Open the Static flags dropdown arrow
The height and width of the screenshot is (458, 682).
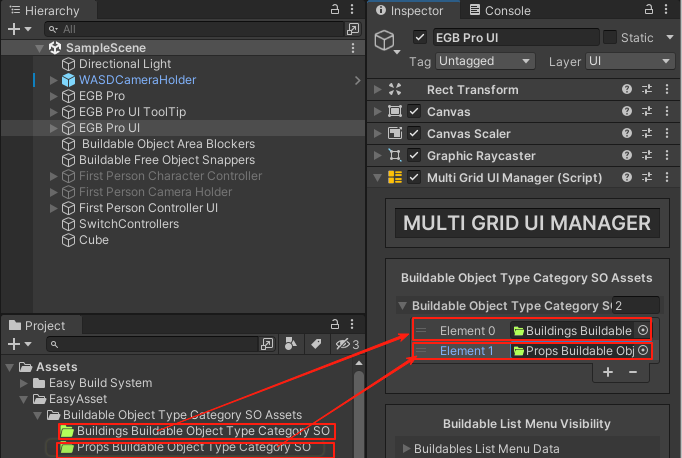coord(670,37)
